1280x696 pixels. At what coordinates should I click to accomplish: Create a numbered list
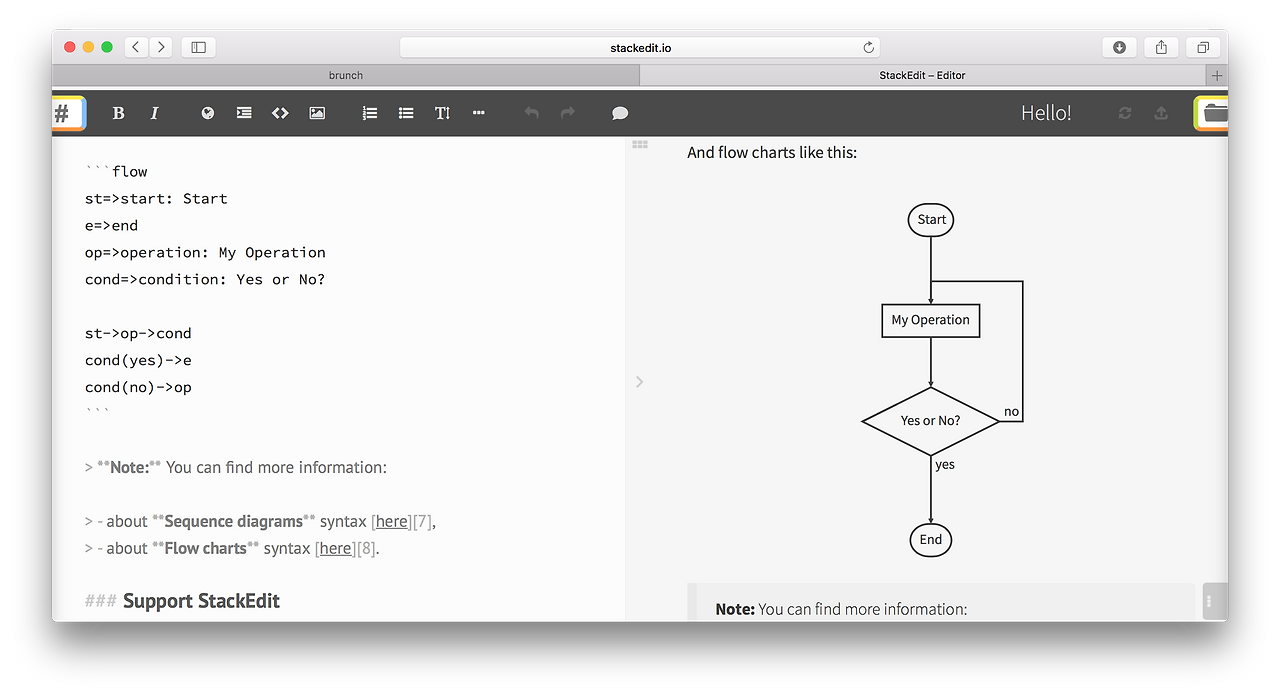(x=370, y=113)
